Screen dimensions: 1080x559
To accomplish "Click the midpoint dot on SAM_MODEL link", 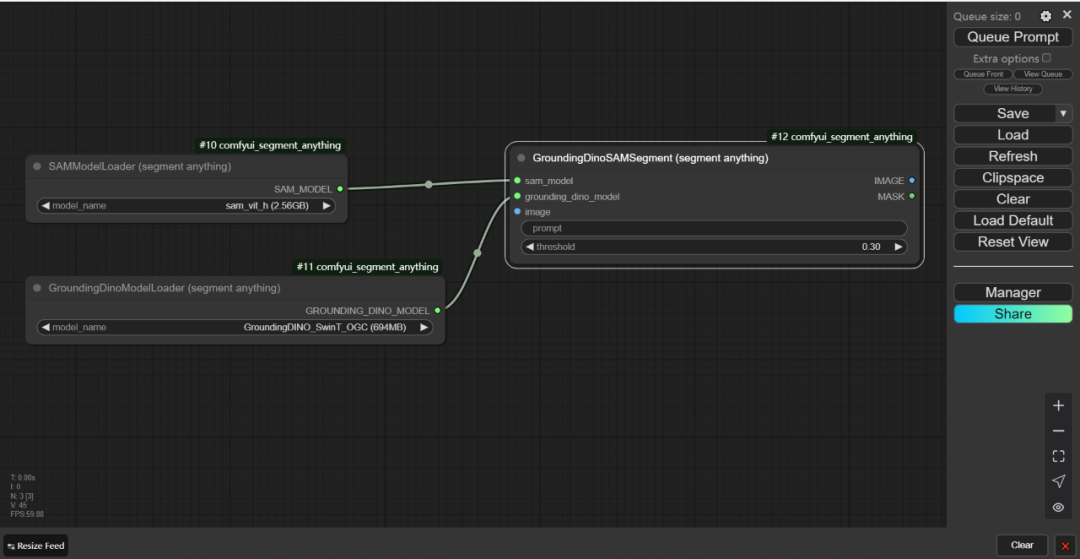I will click(x=428, y=184).
